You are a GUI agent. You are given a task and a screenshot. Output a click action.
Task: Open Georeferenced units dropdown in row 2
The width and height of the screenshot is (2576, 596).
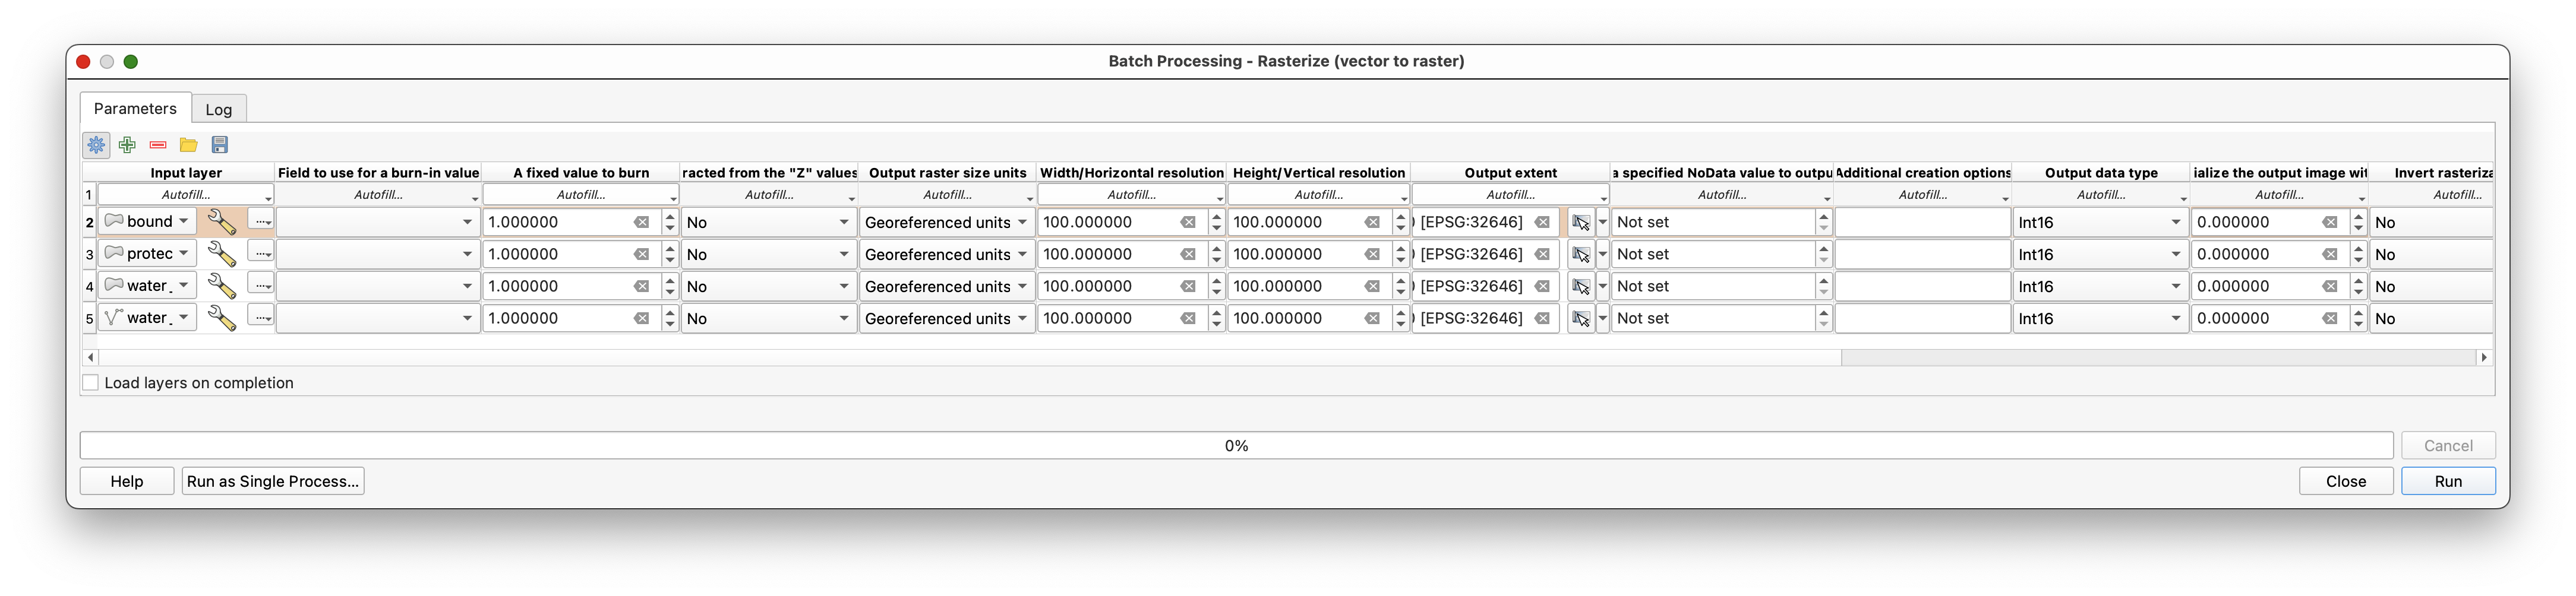tap(946, 222)
